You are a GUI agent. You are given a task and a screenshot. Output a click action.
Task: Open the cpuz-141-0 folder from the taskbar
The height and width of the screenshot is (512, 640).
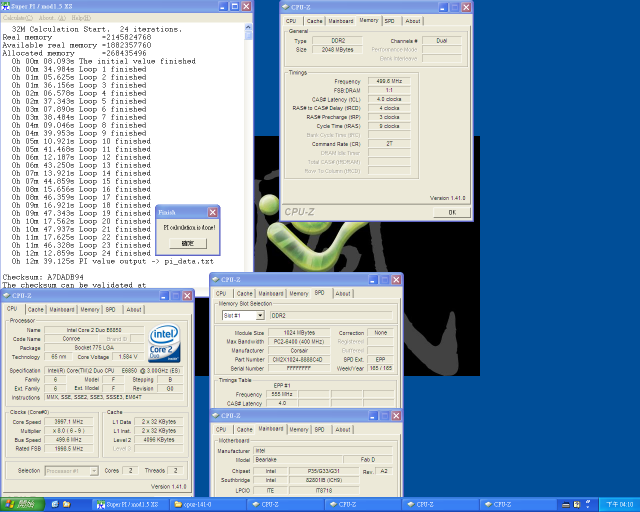pos(208,505)
